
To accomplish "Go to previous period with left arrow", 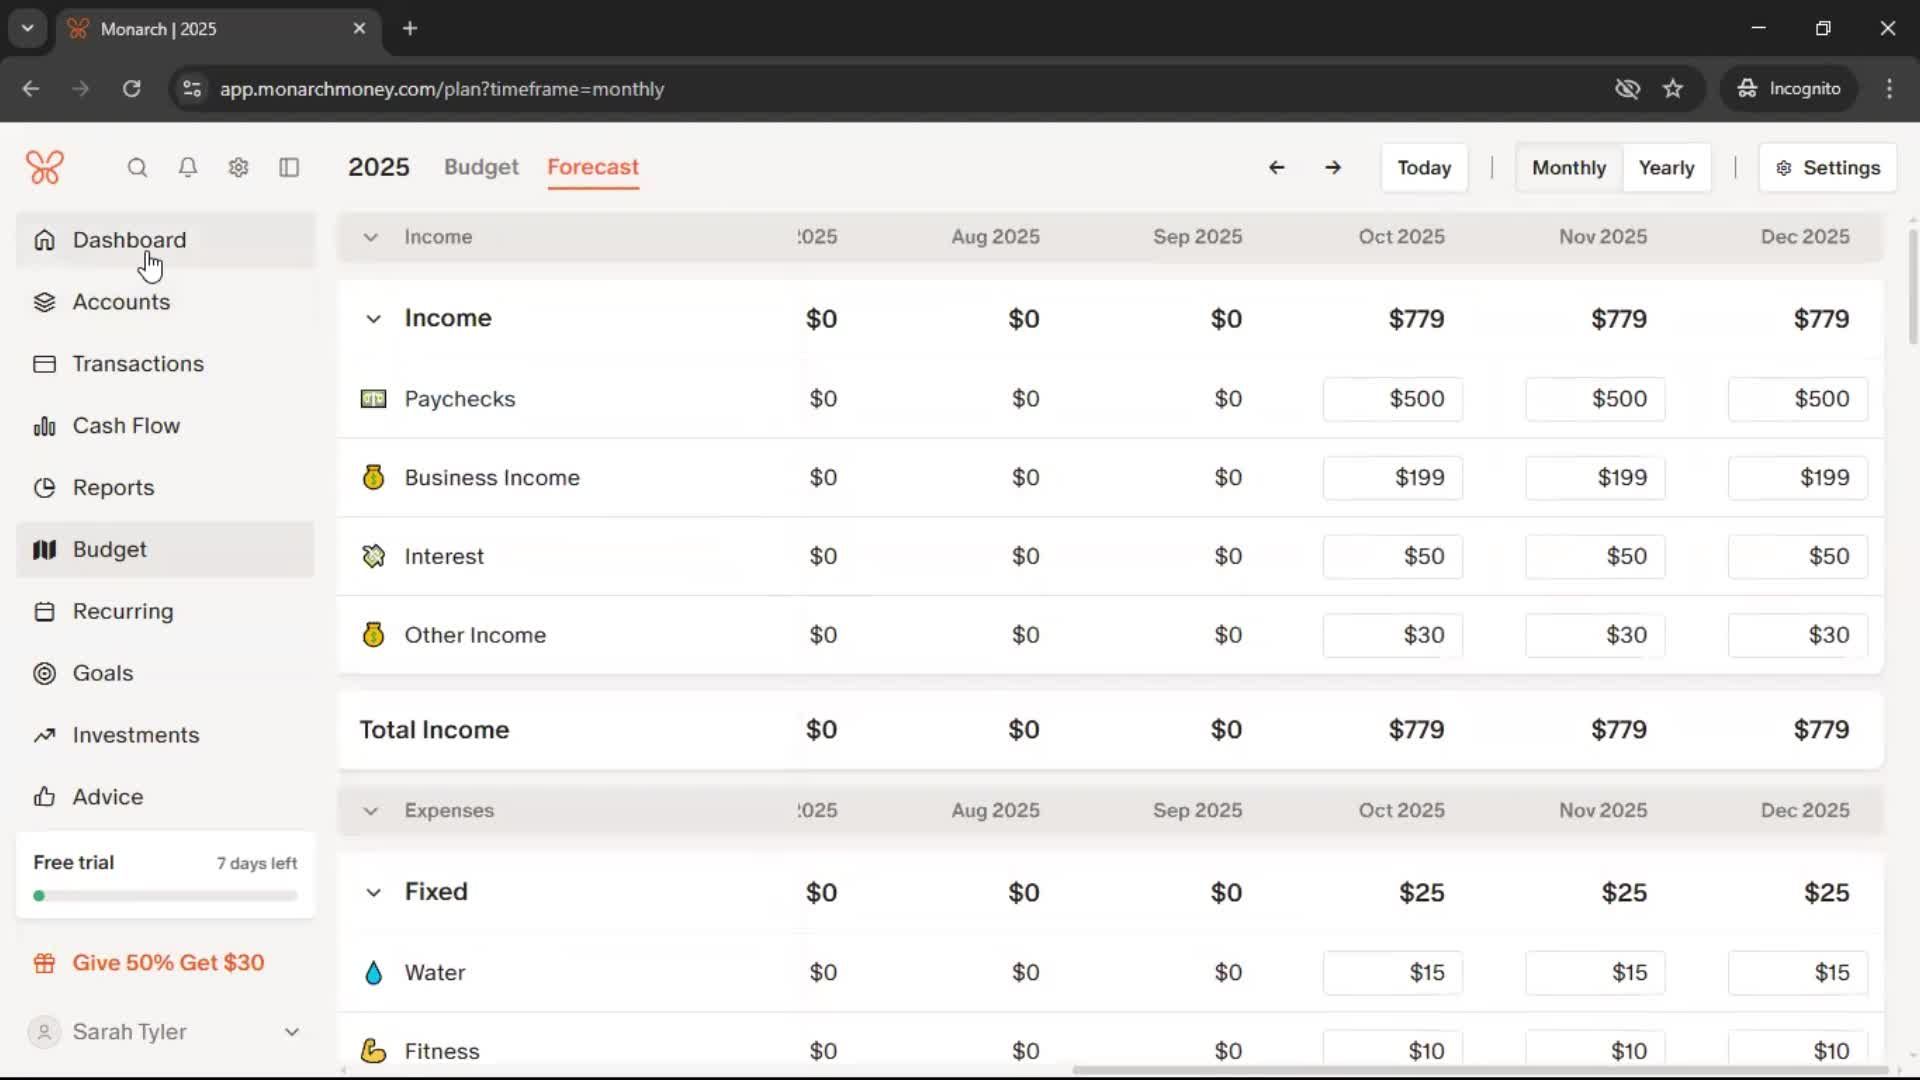I will pos(1276,167).
